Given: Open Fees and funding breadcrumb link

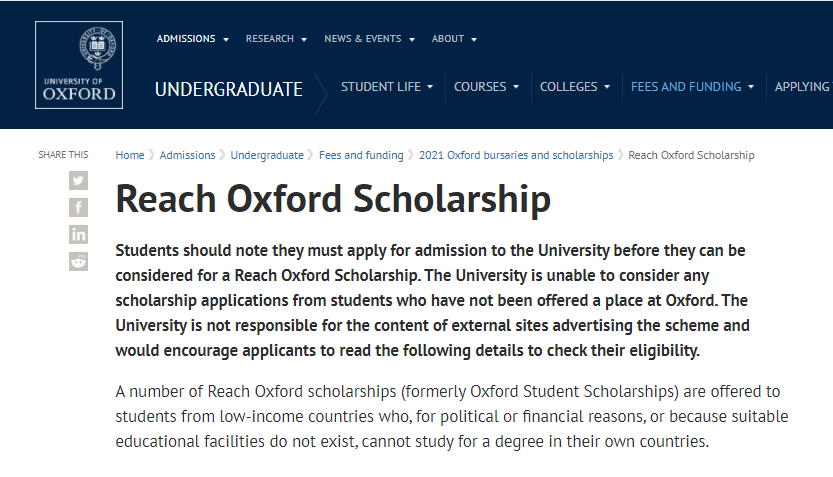Looking at the screenshot, I should (x=361, y=155).
